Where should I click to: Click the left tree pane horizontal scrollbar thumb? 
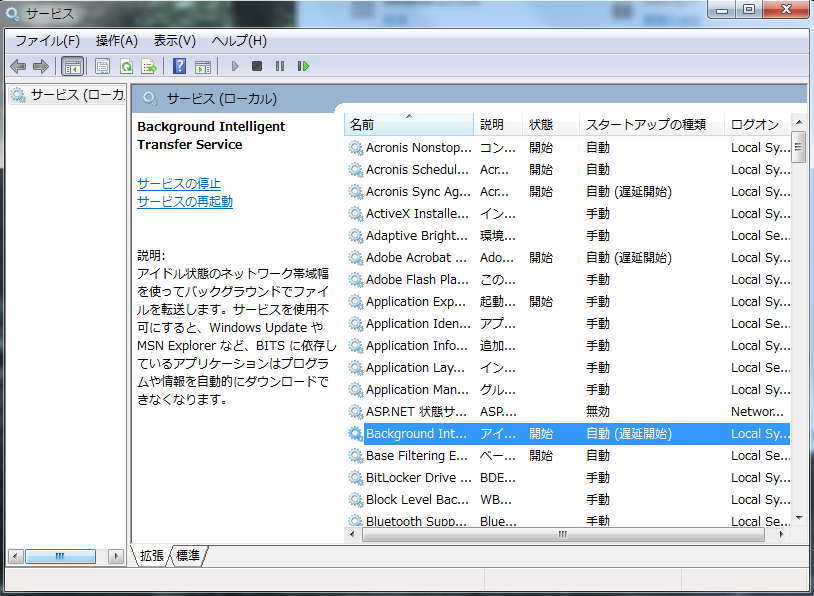coord(60,557)
